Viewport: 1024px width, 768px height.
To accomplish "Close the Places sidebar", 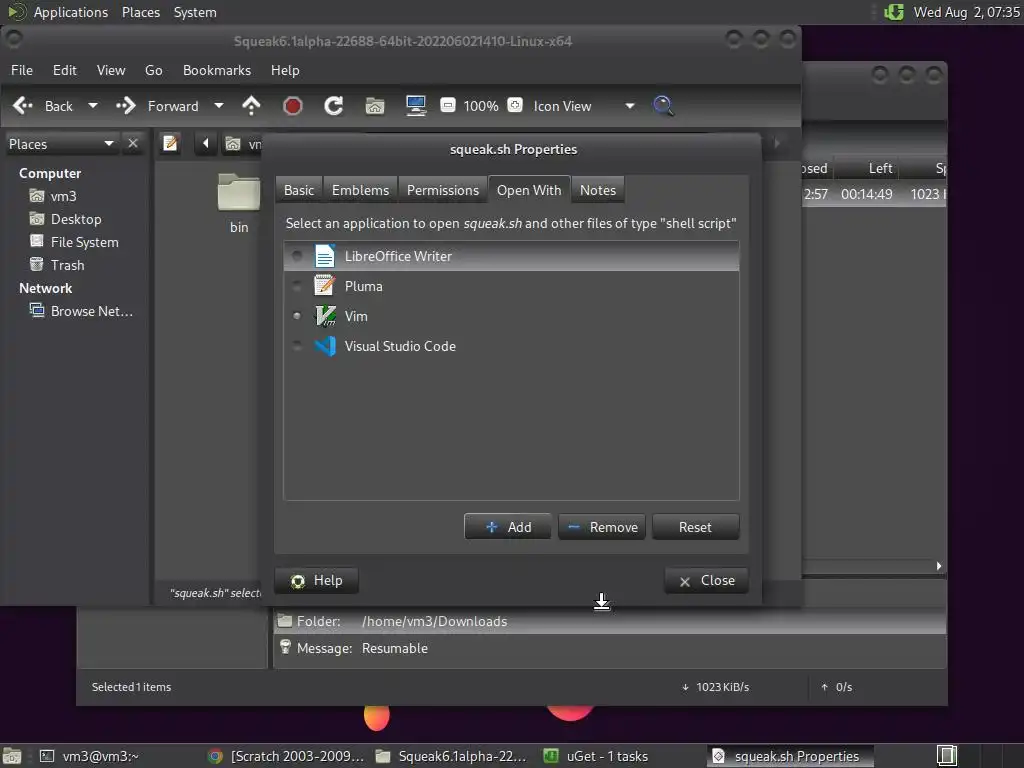I will click(133, 143).
